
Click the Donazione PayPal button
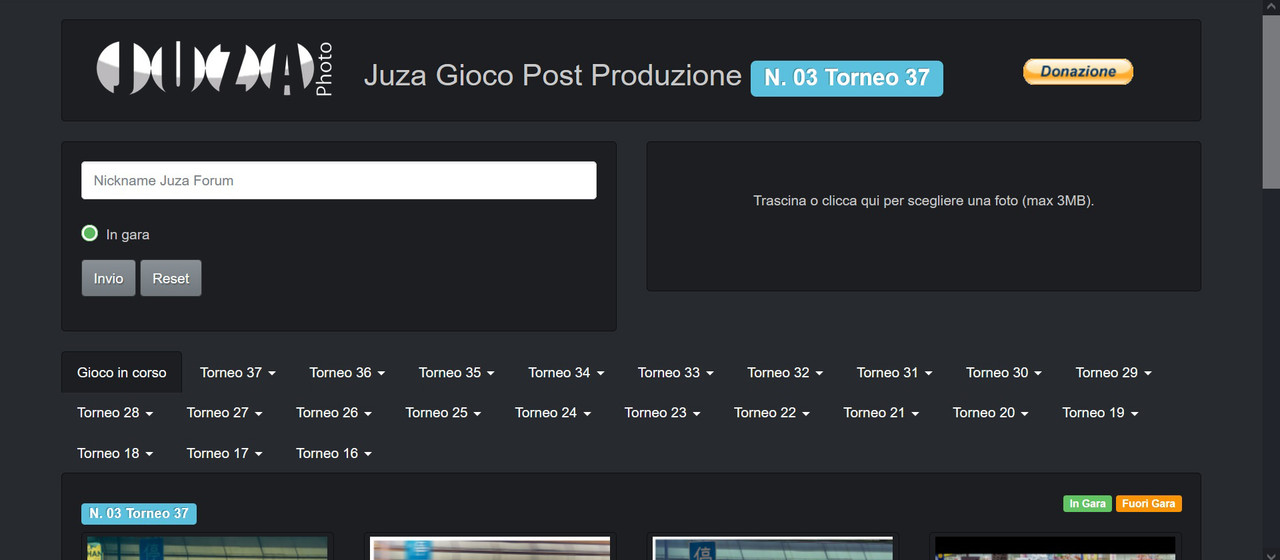pos(1077,71)
